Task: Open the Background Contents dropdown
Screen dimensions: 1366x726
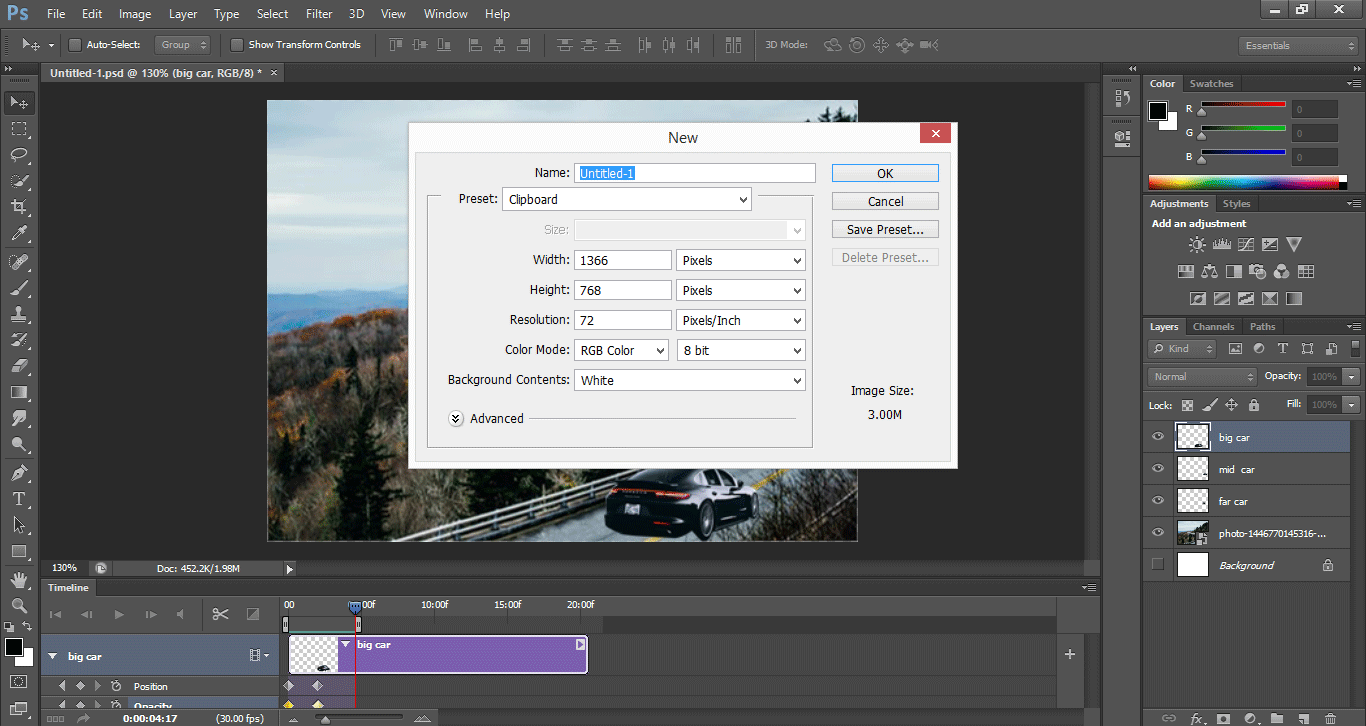Action: (x=689, y=380)
